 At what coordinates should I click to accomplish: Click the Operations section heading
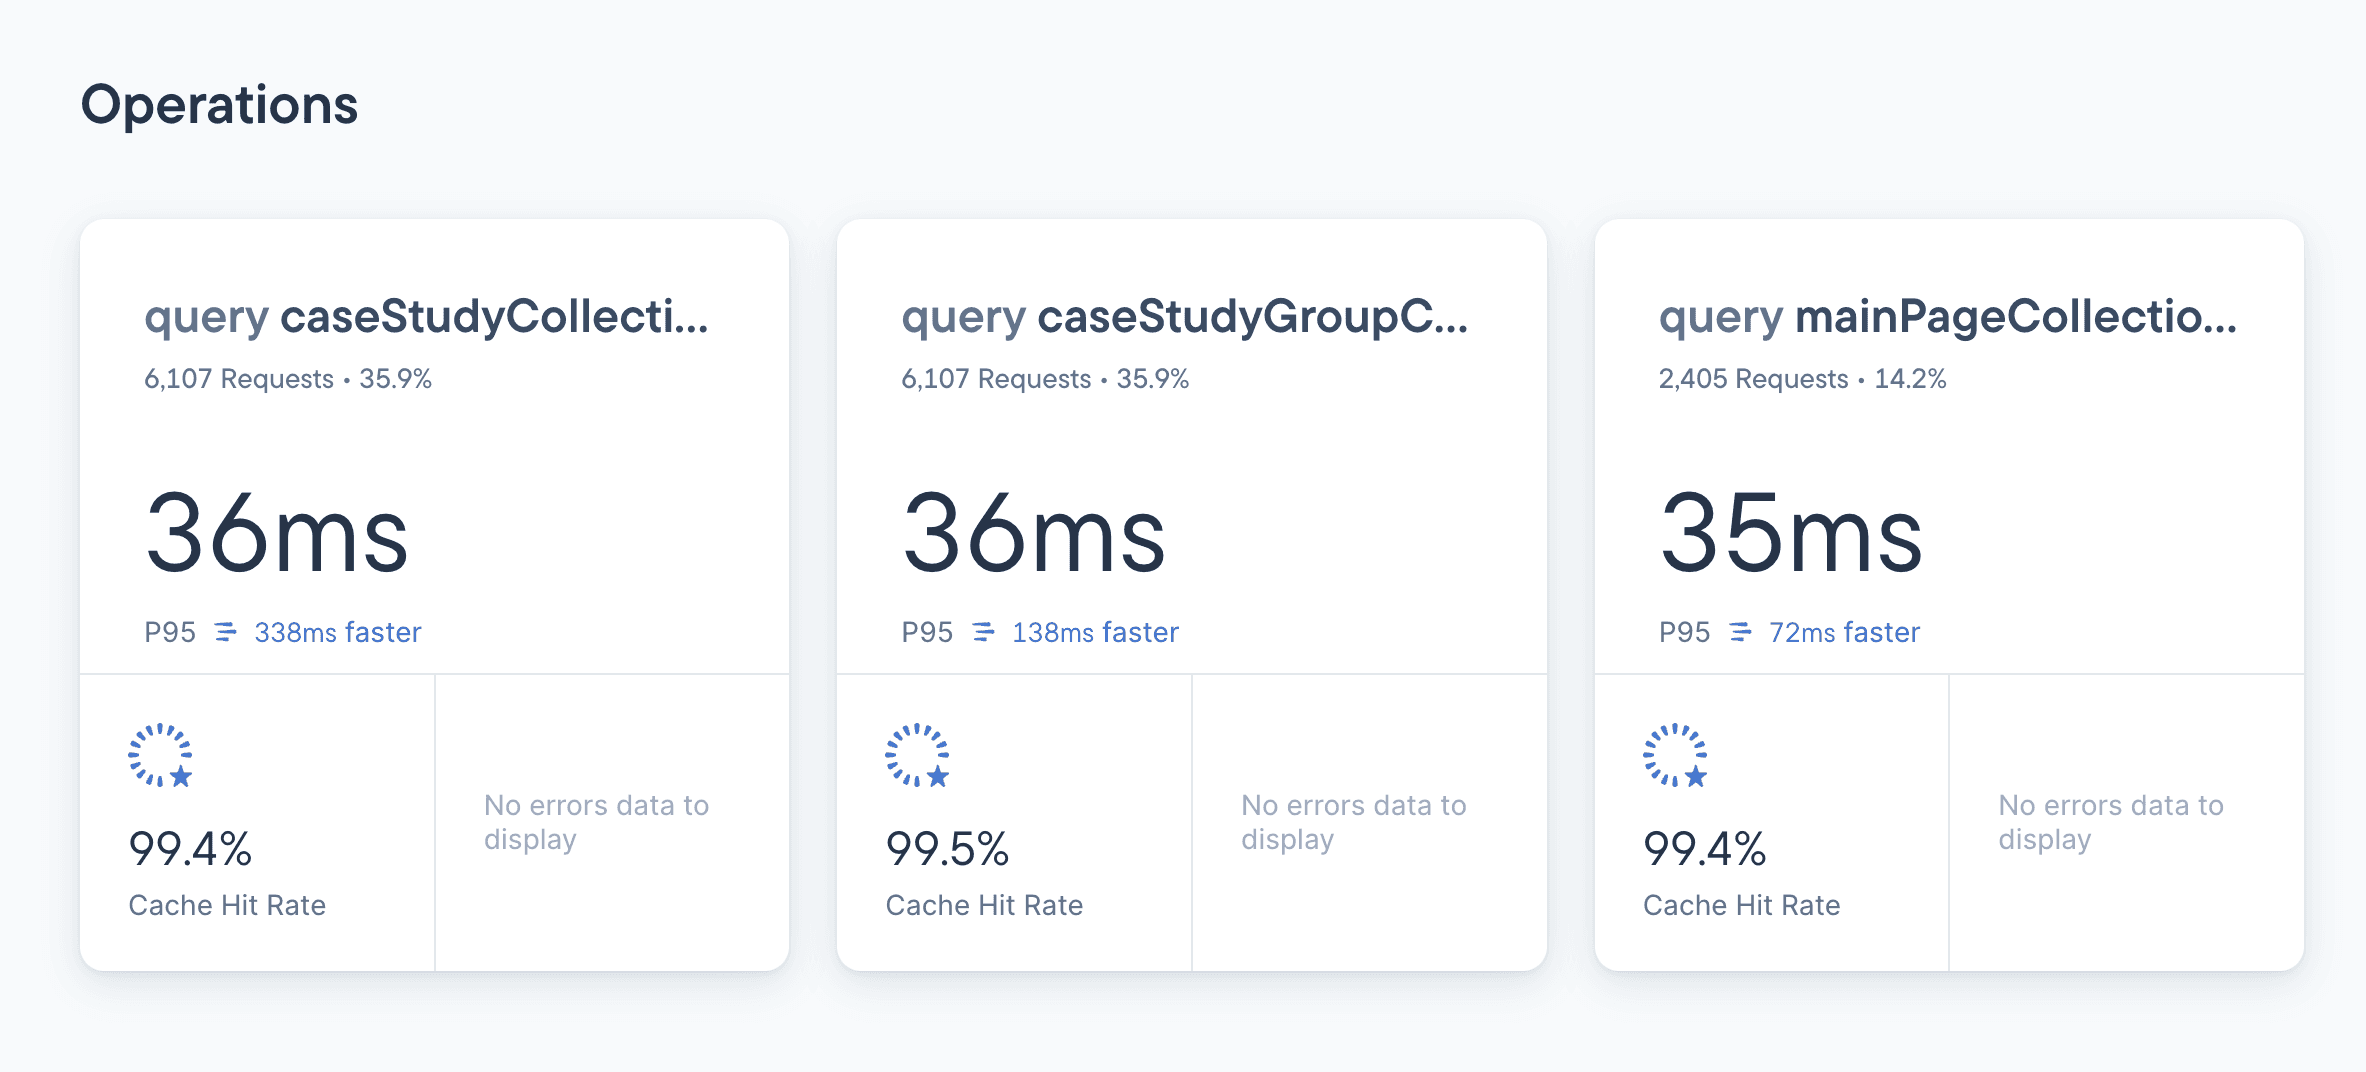pyautogui.click(x=219, y=105)
